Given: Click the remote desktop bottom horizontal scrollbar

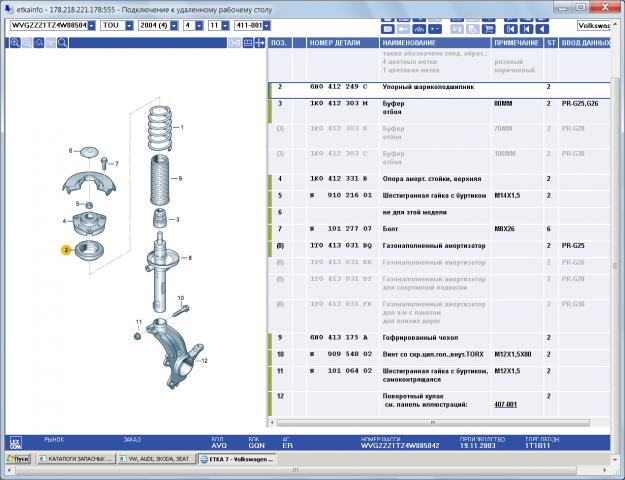Looking at the screenshot, I should [x=295, y=470].
